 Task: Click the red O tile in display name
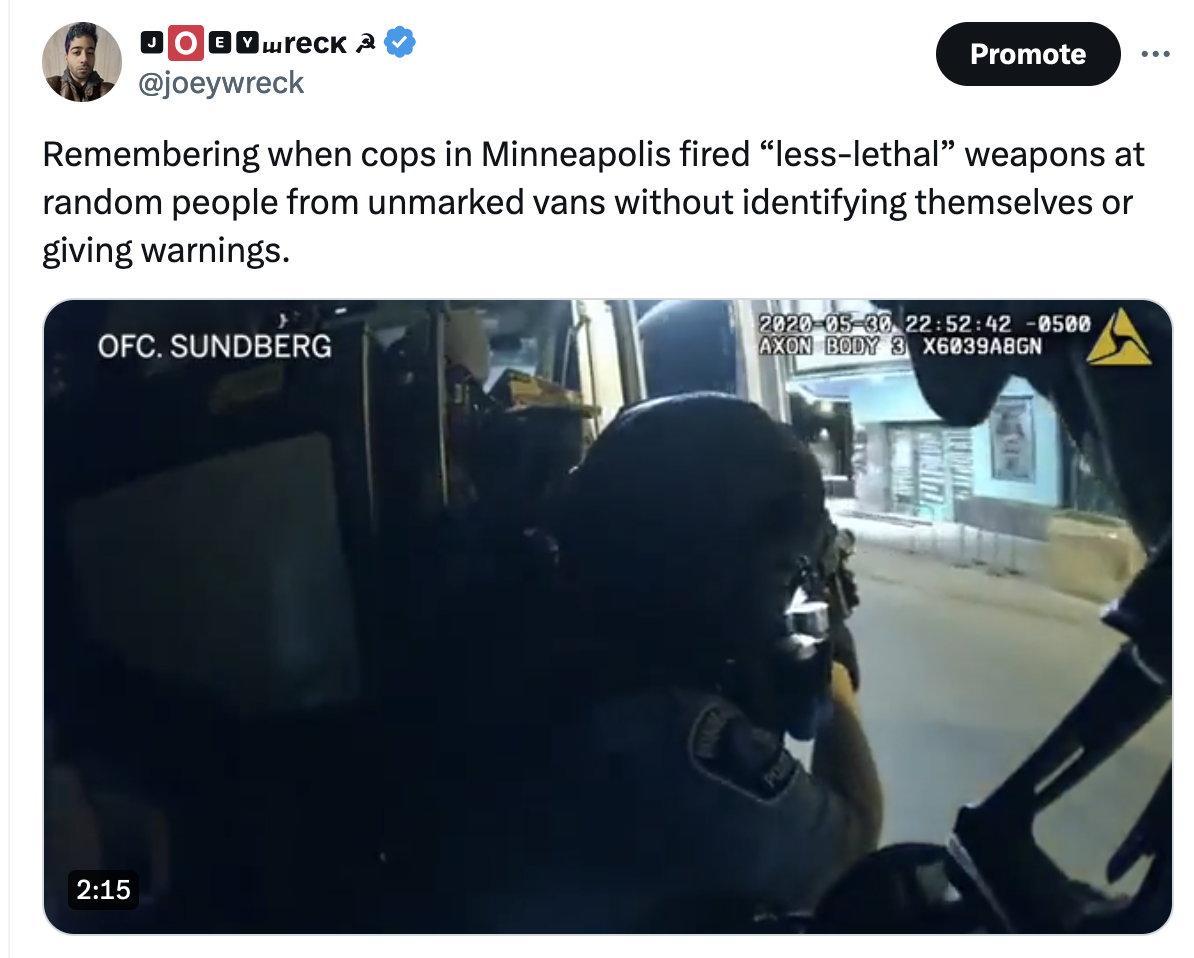click(185, 43)
